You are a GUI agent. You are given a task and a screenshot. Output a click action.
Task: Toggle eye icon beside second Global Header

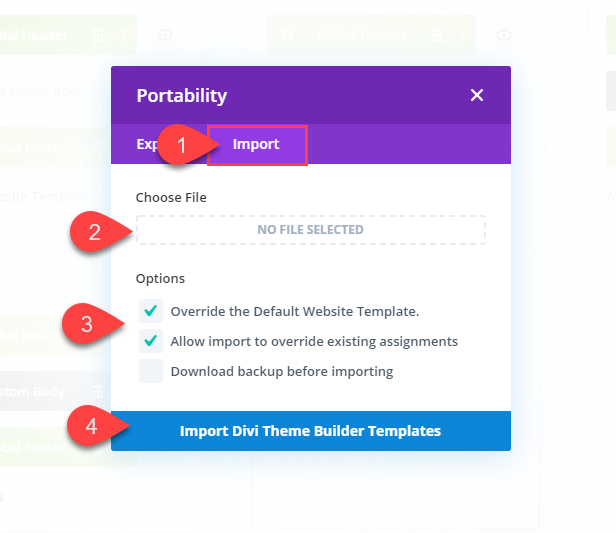coord(504,35)
